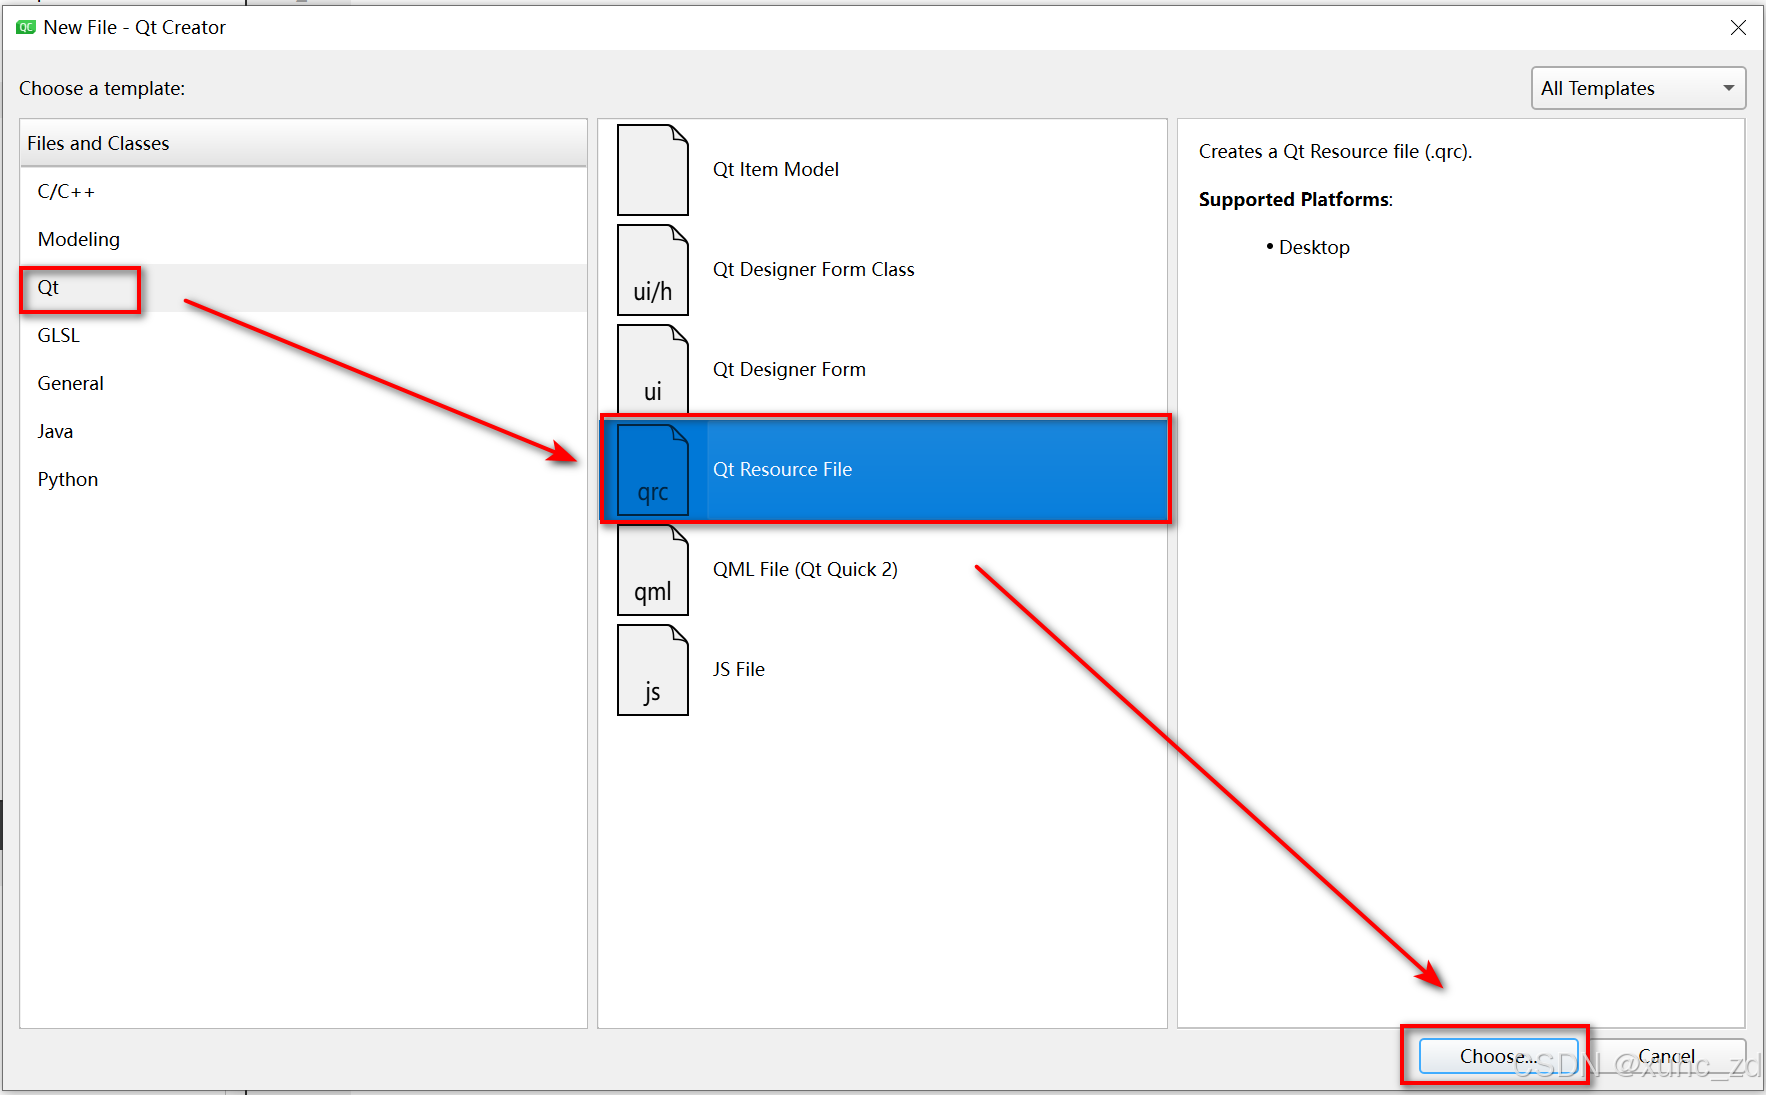Select the GLSL category
The height and width of the screenshot is (1095, 1766).
click(x=303, y=335)
